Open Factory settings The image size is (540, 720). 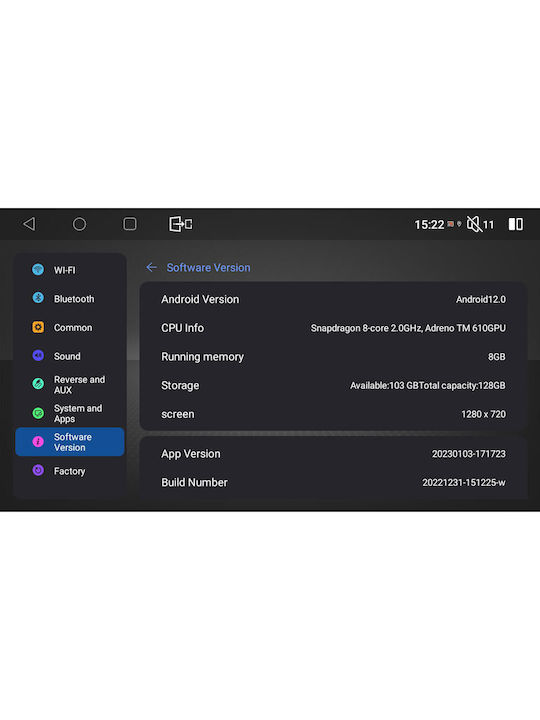70,471
